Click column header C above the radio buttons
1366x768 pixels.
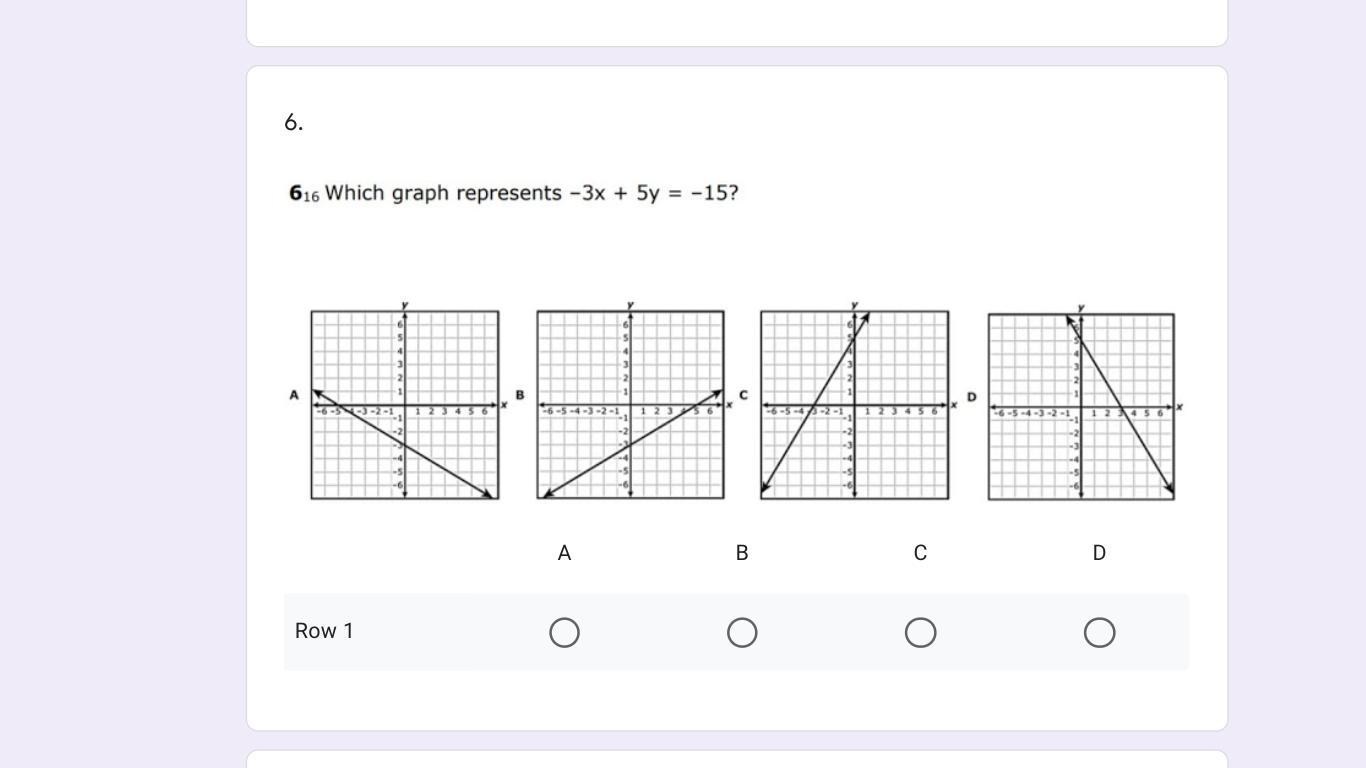(920, 553)
